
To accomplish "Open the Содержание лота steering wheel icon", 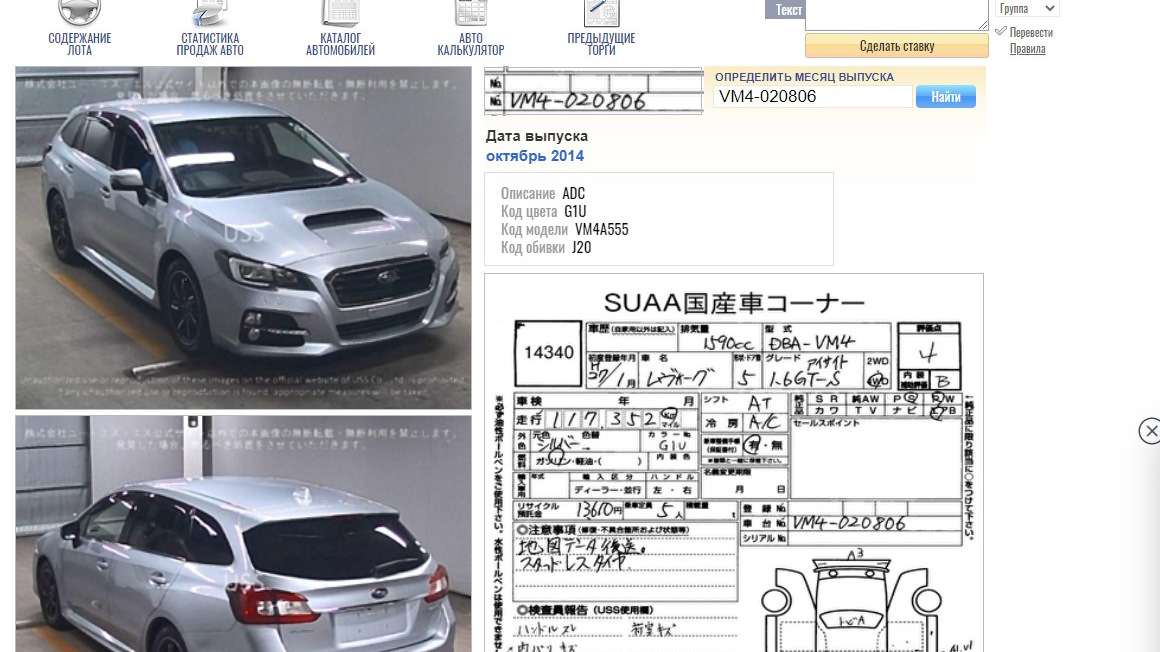I will tap(79, 13).
